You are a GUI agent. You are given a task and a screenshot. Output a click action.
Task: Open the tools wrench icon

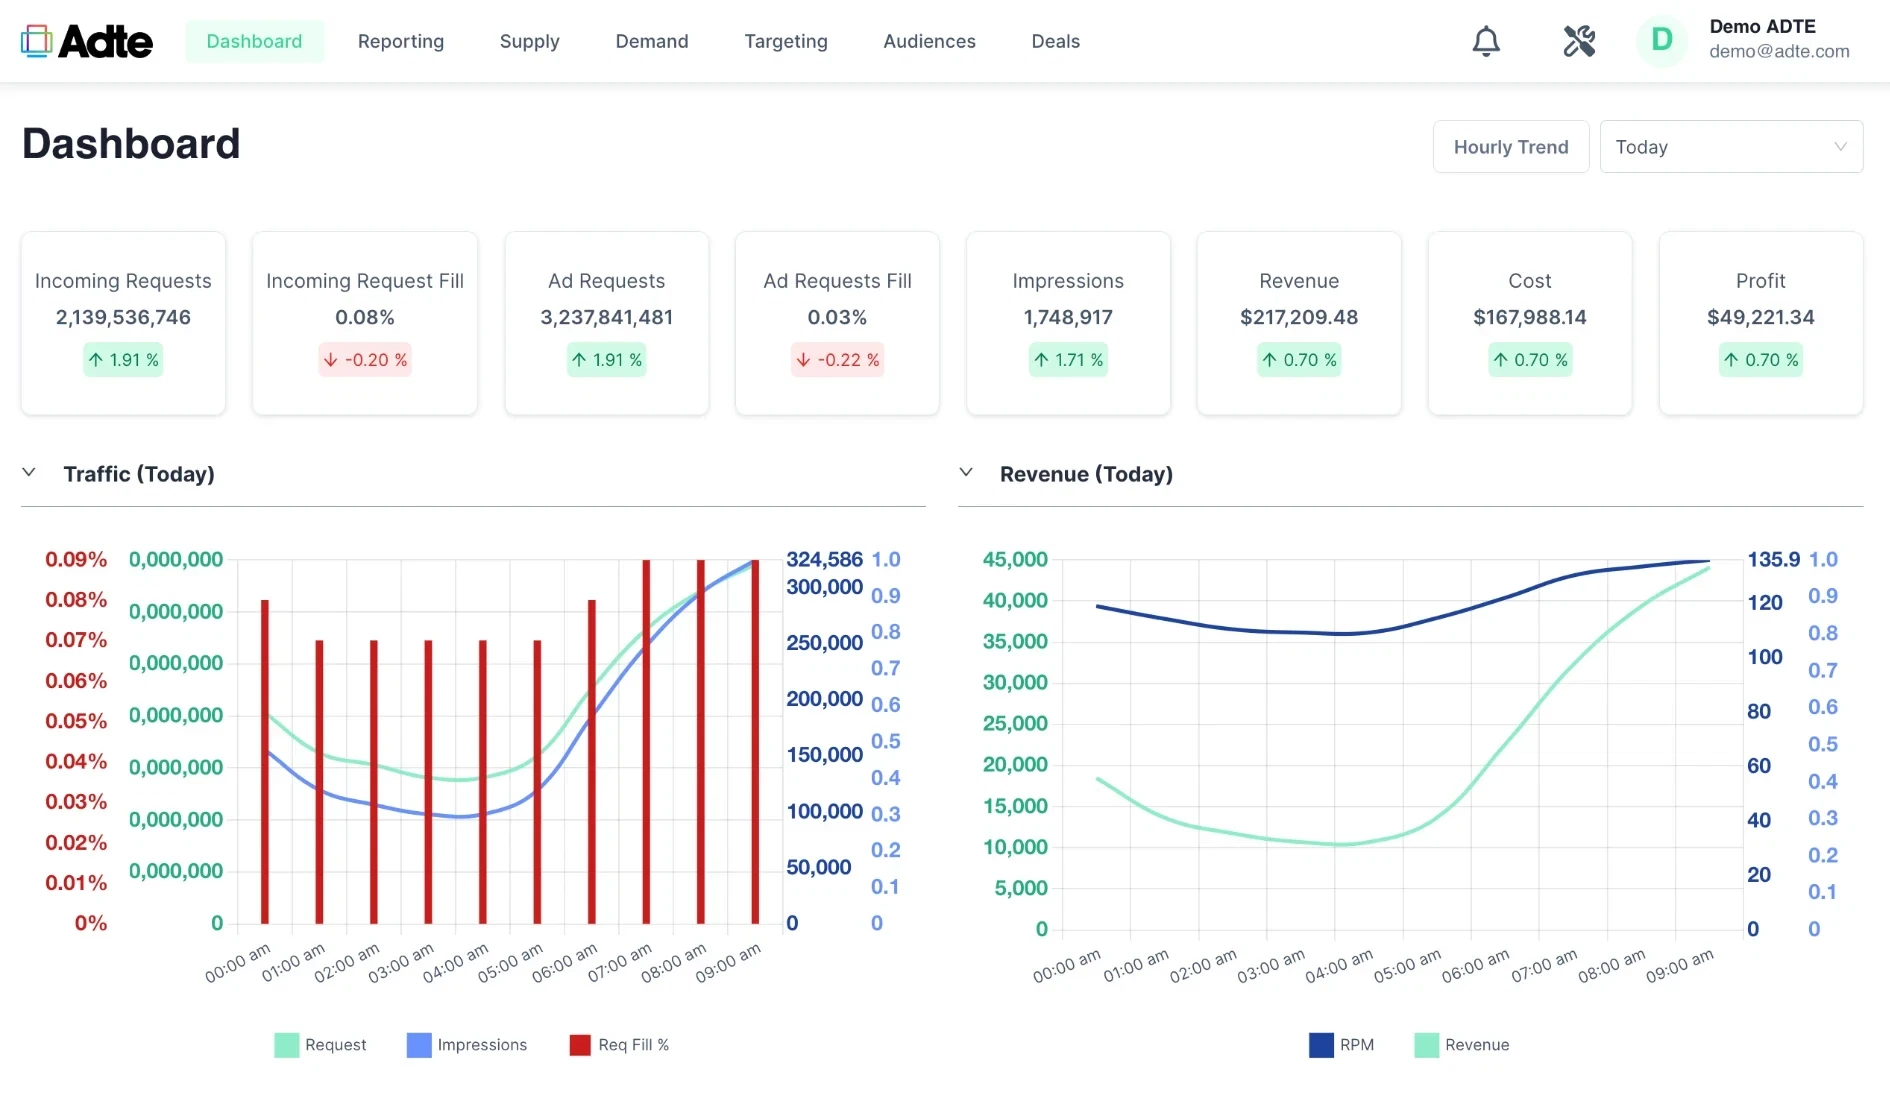pos(1579,41)
